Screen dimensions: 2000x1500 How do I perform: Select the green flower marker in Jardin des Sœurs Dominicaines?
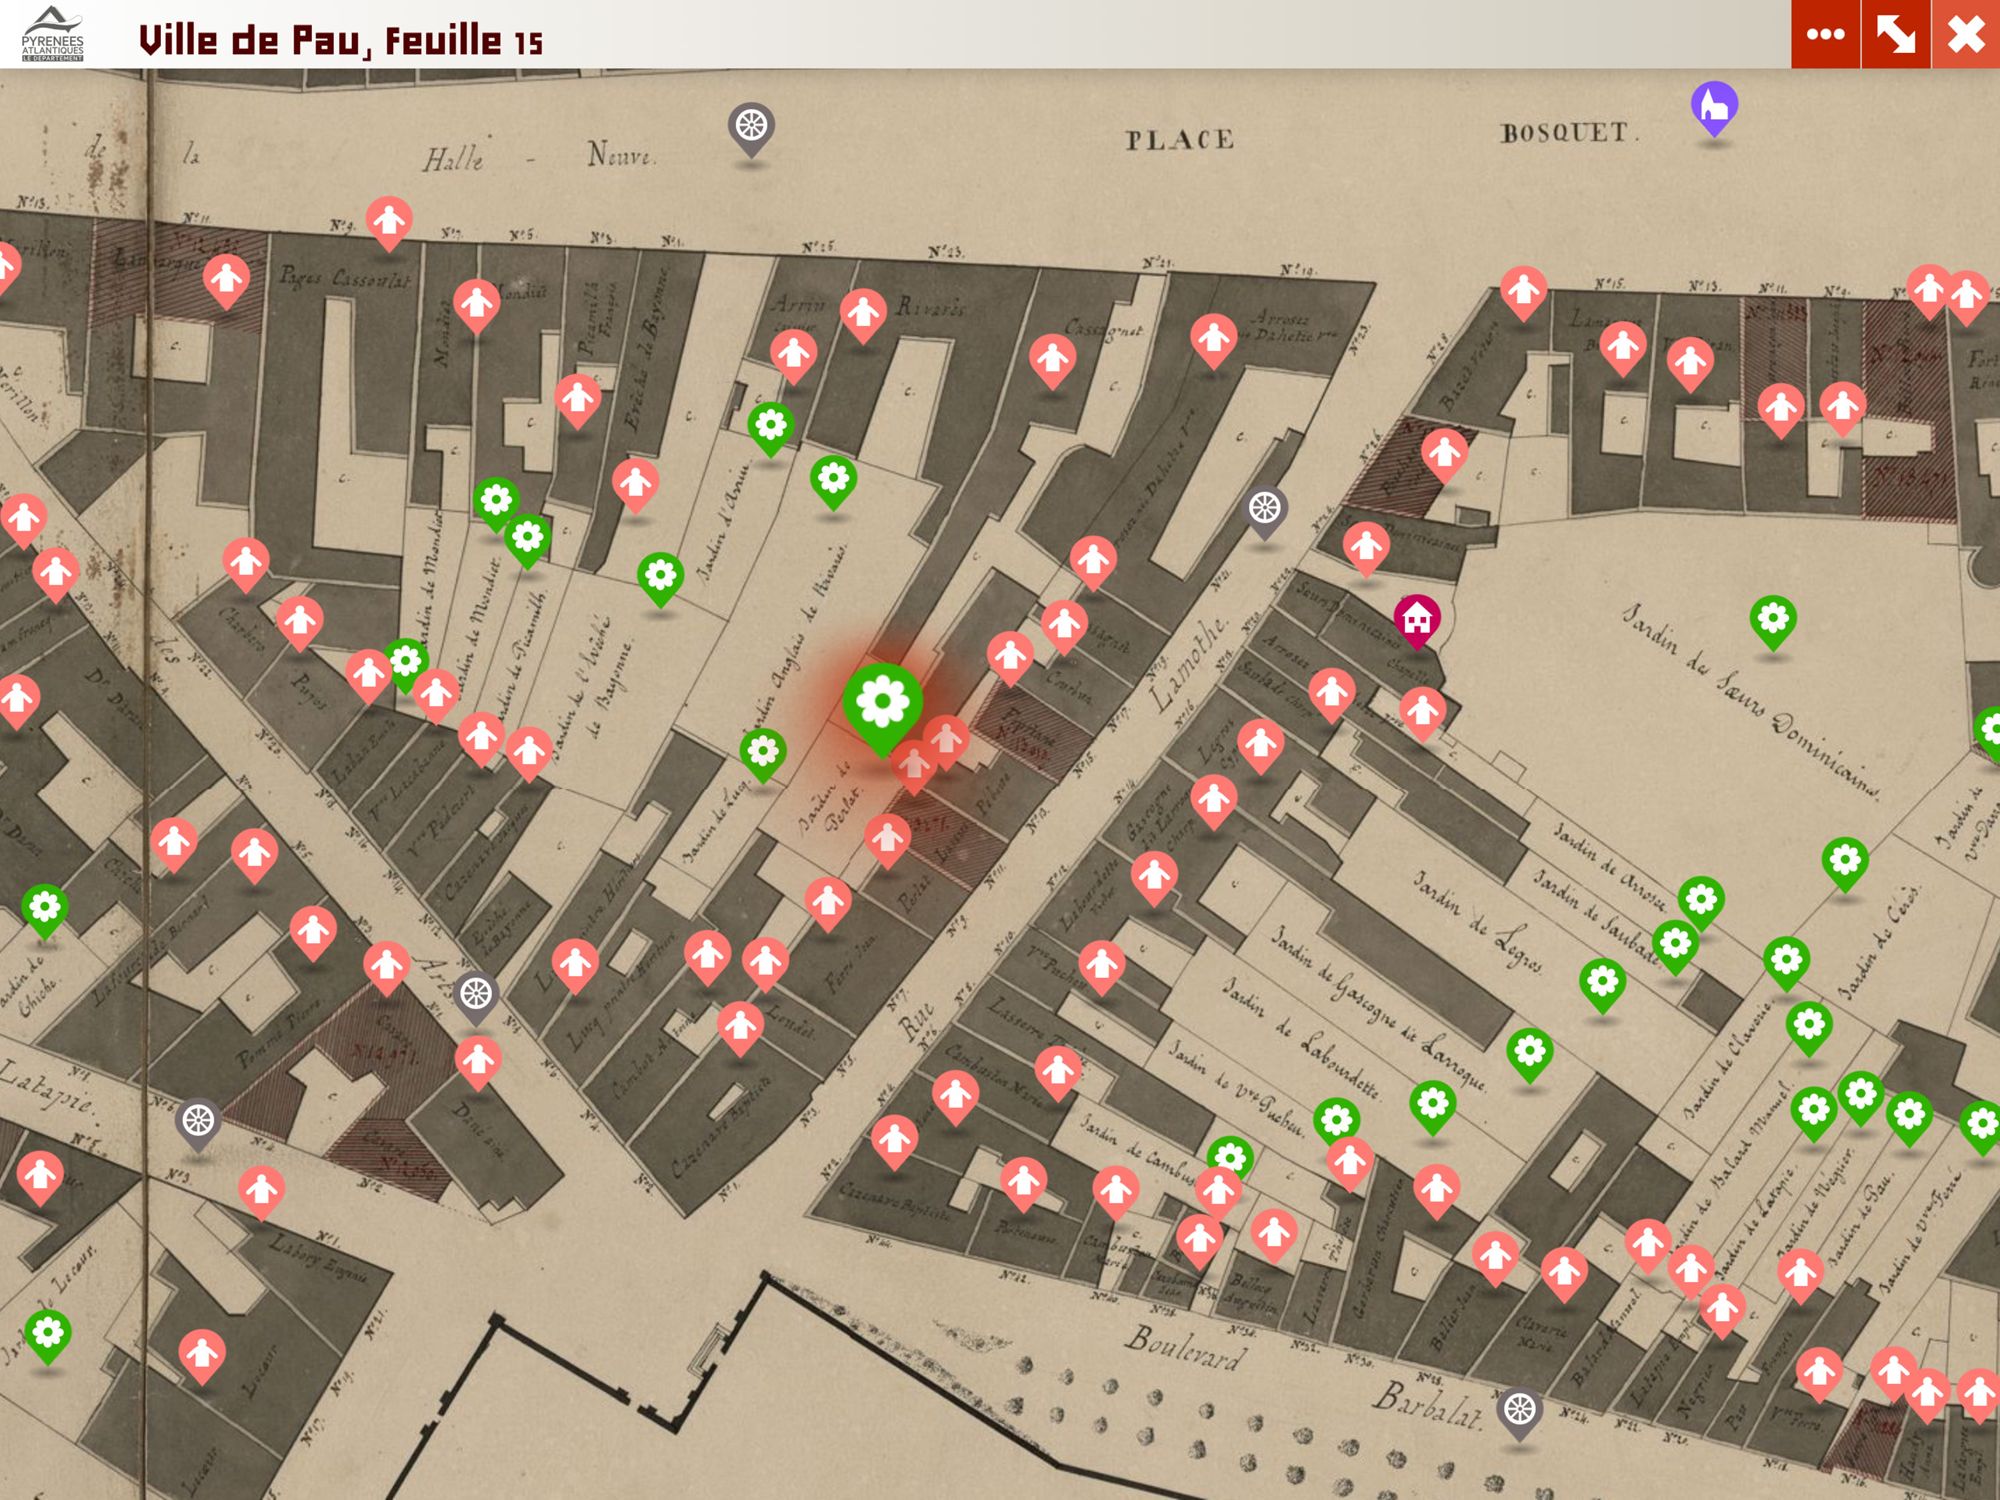(1773, 620)
